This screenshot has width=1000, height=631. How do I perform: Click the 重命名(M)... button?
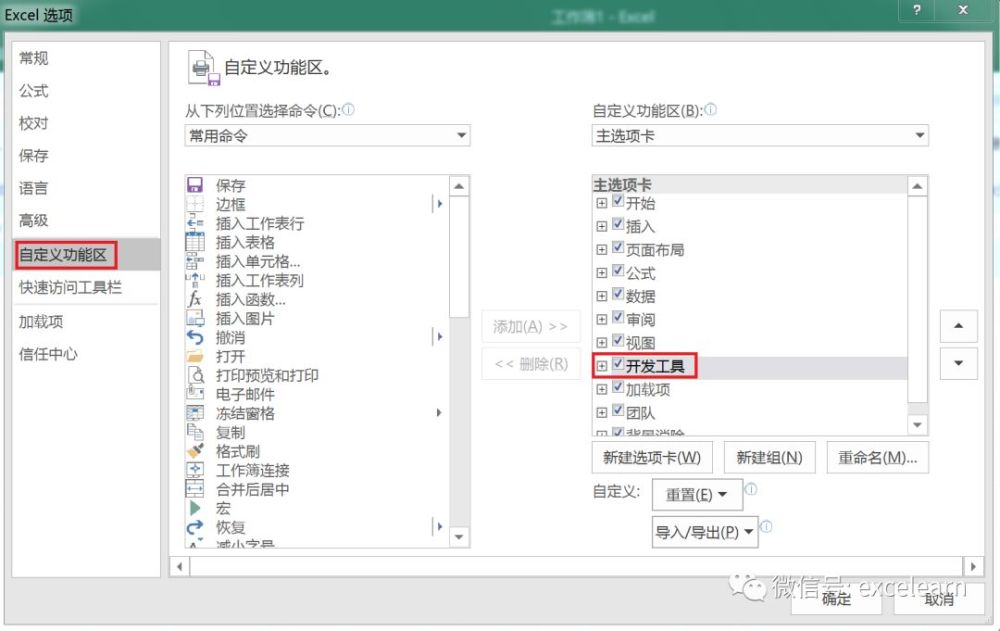[x=878, y=457]
